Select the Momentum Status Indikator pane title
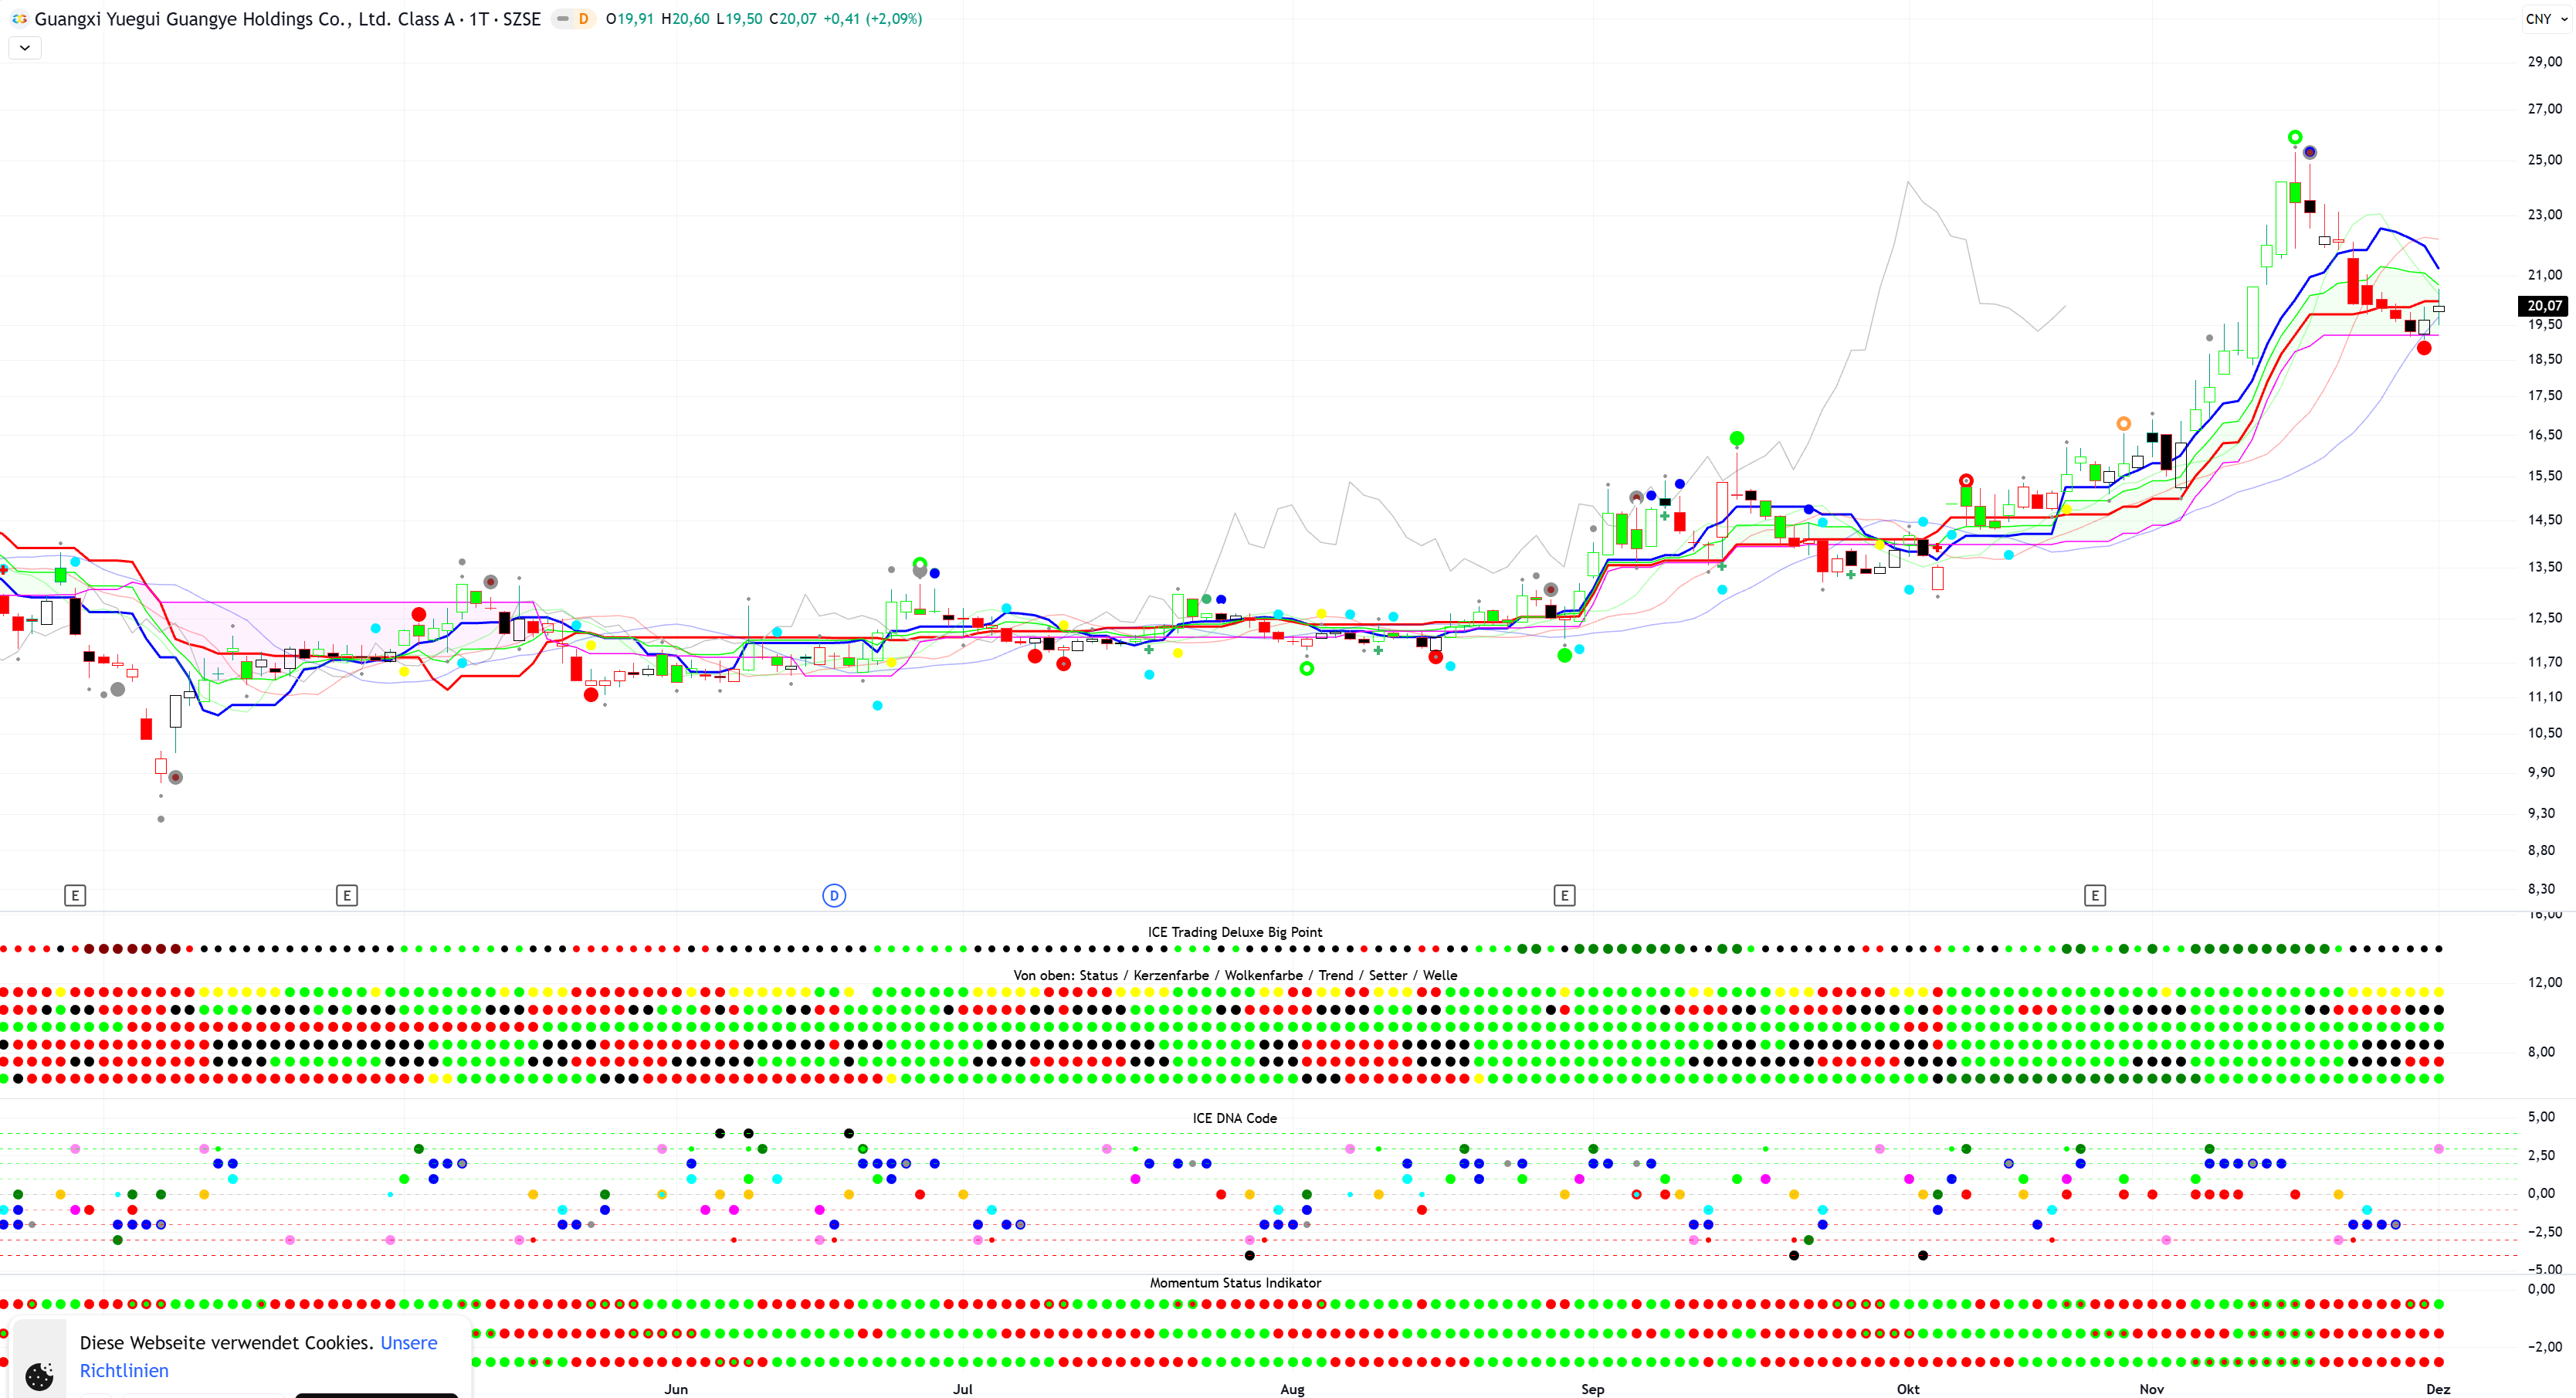2576x1398 pixels. (x=1235, y=1282)
